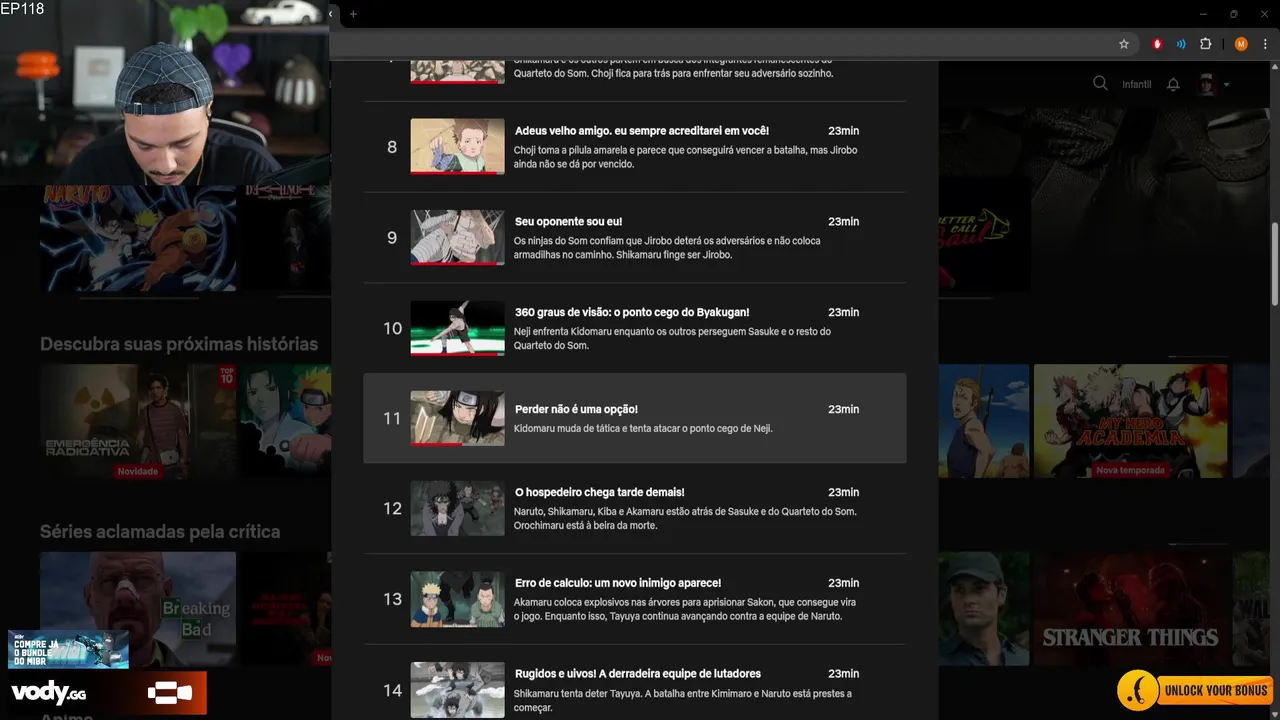Image resolution: width=1280 pixels, height=720 pixels.
Task: Click the 'Compre já o bundle do MIBR' banner
Action: pos(68,649)
